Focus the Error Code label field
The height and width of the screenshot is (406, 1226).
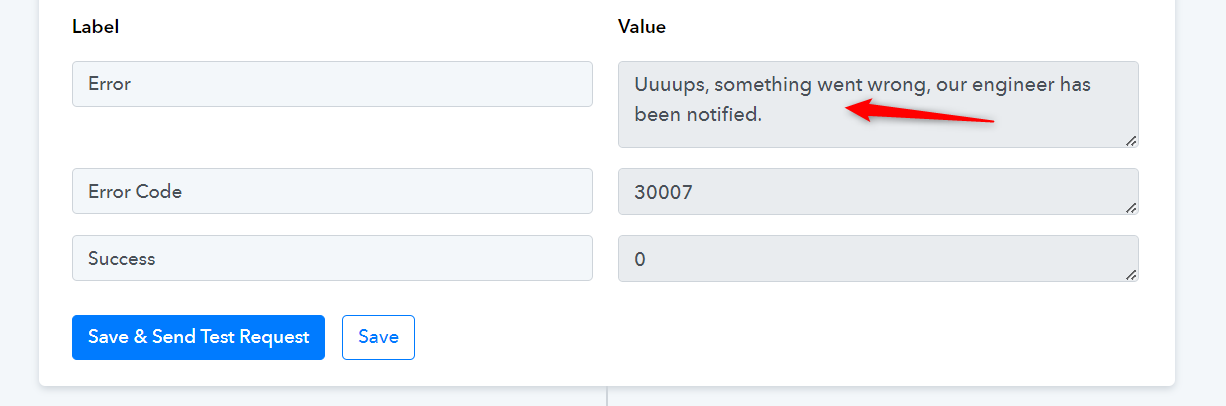(332, 191)
